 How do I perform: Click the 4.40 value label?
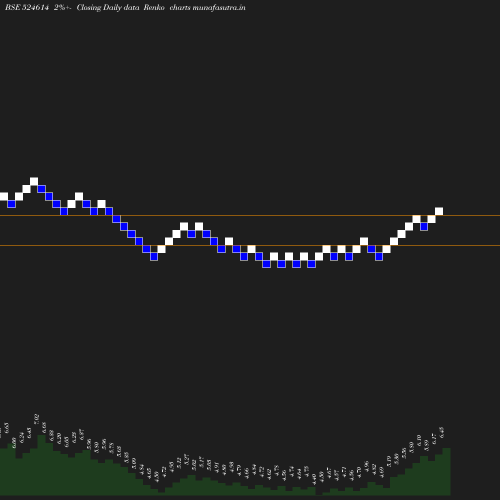pos(314,479)
